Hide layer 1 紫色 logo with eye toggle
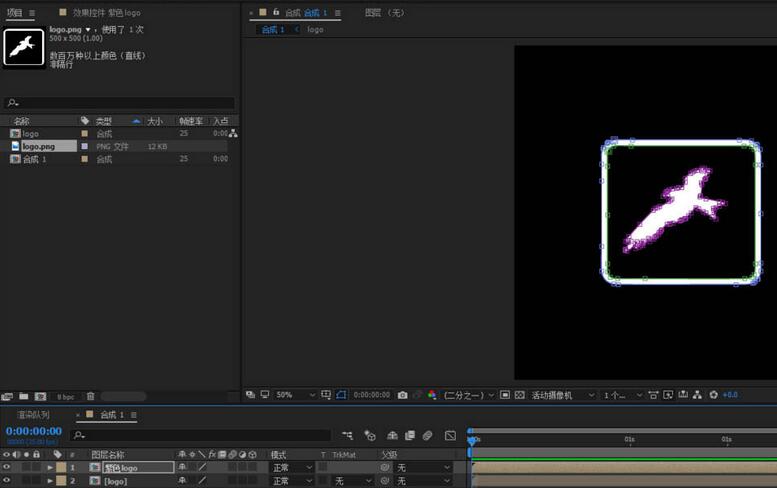777x488 pixels. click(7, 467)
